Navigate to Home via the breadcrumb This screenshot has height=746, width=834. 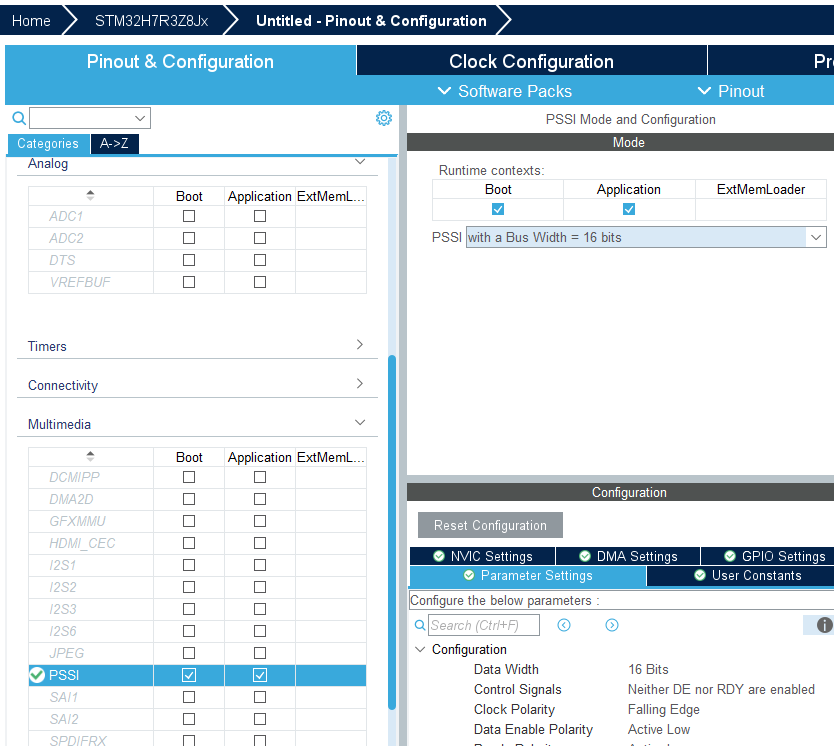pyautogui.click(x=30, y=19)
